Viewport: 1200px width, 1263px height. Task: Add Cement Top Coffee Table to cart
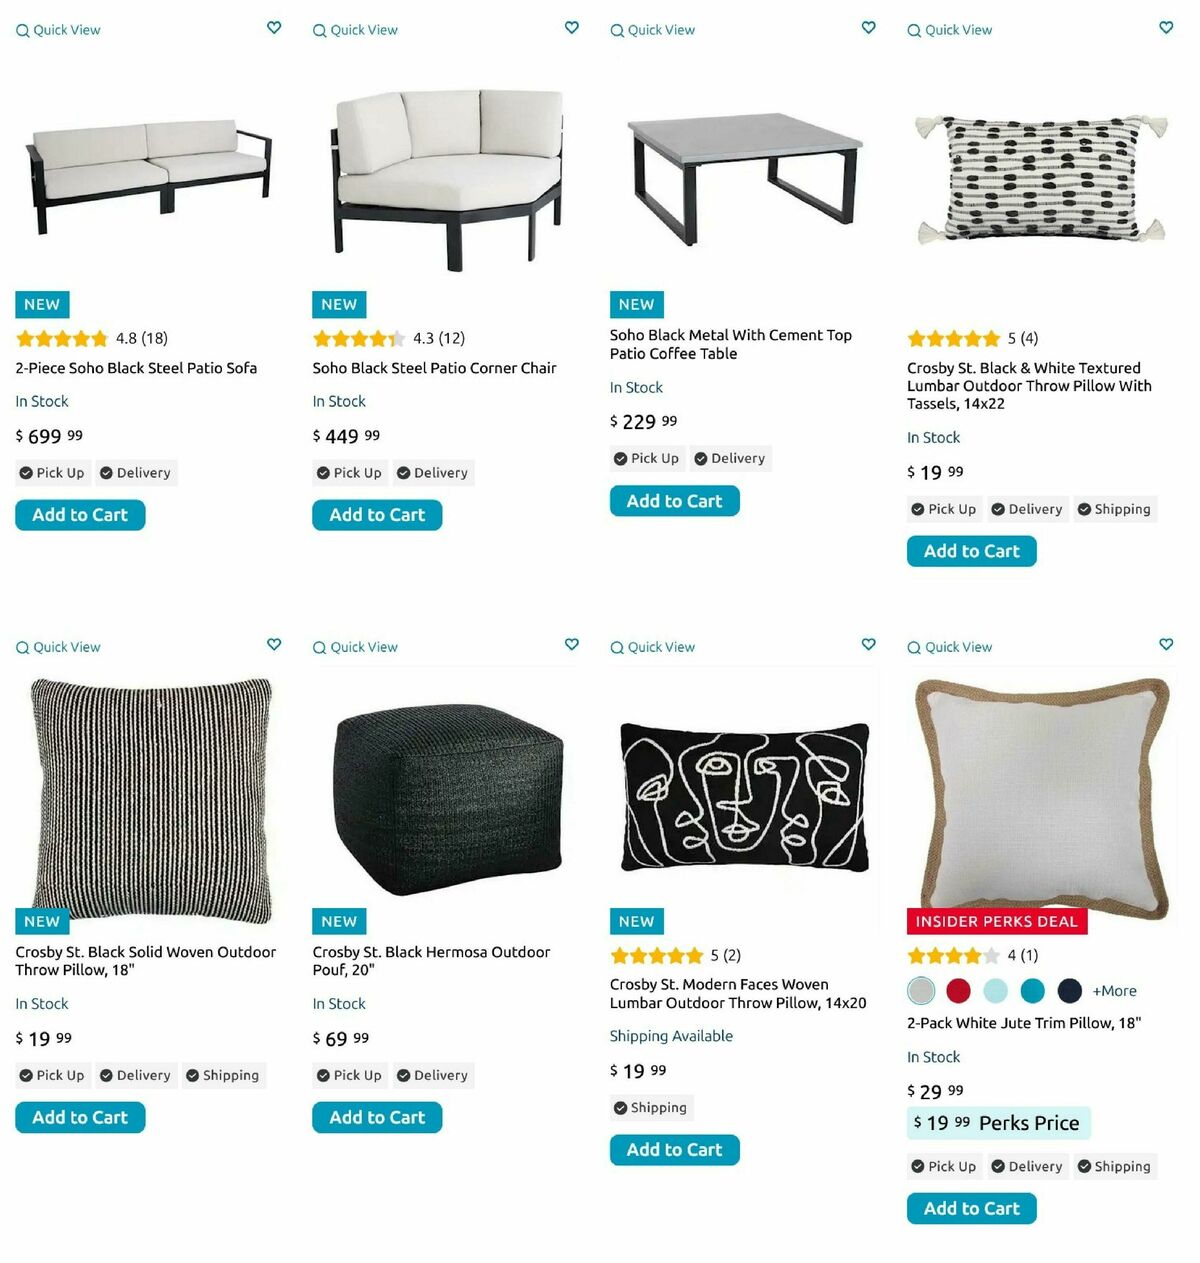[x=674, y=501]
